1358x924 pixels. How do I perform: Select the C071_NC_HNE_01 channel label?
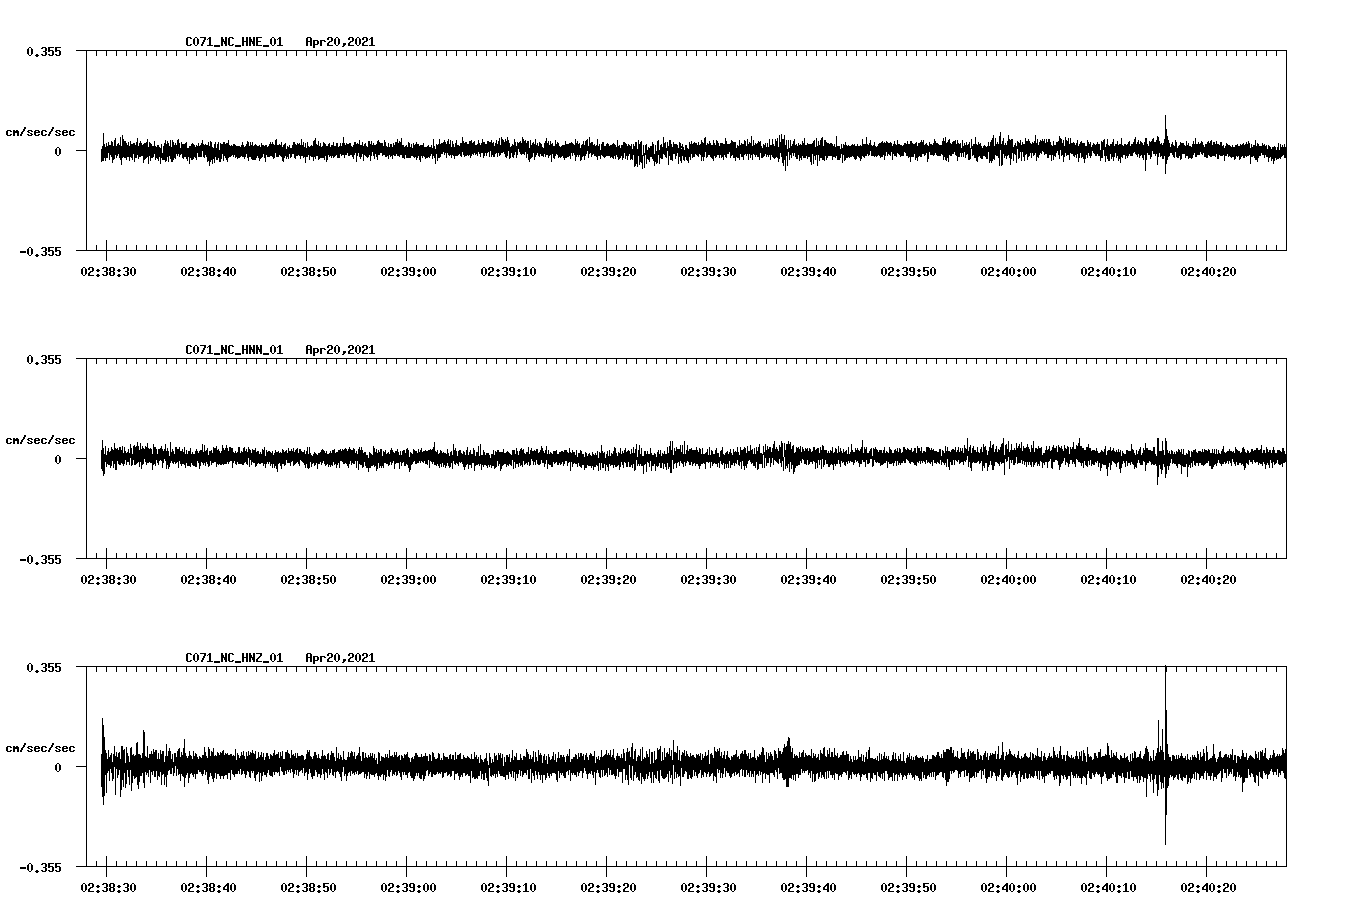233,42
